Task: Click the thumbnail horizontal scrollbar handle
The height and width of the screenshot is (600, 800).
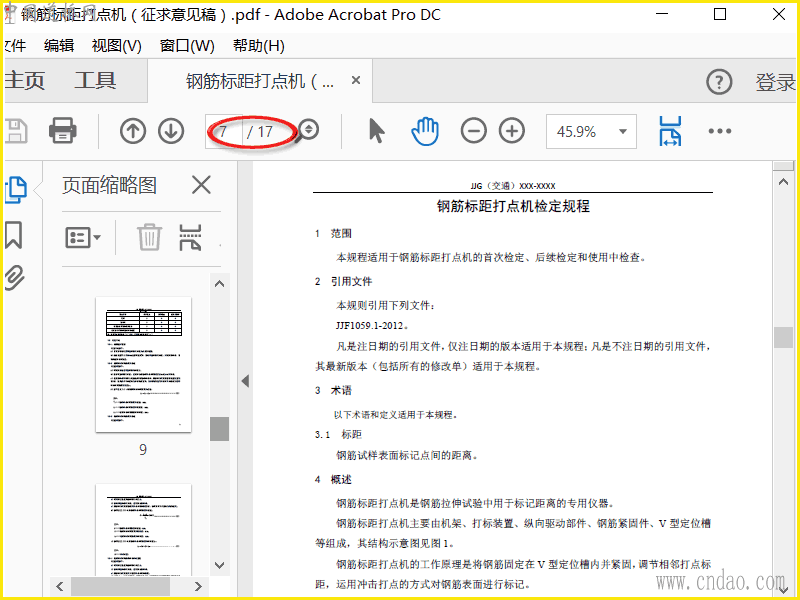Action: click(120, 586)
